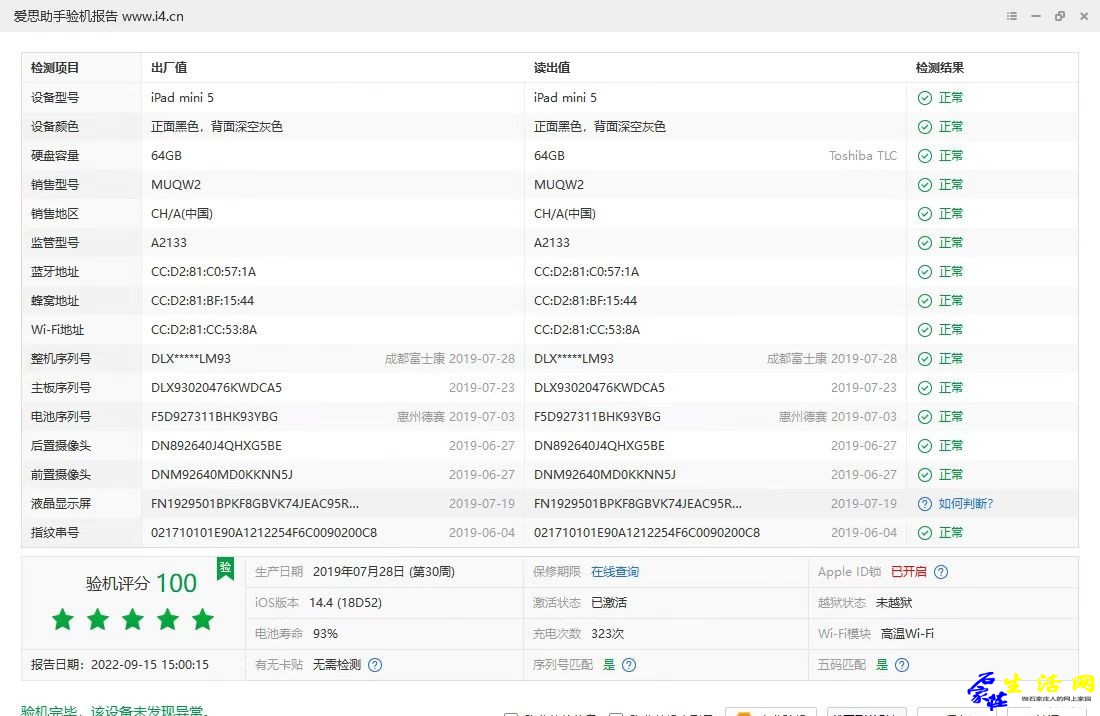Select factory mainboard serial DLX93020476KWDCA5
Viewport: 1100px width, 716px height.
coord(216,388)
